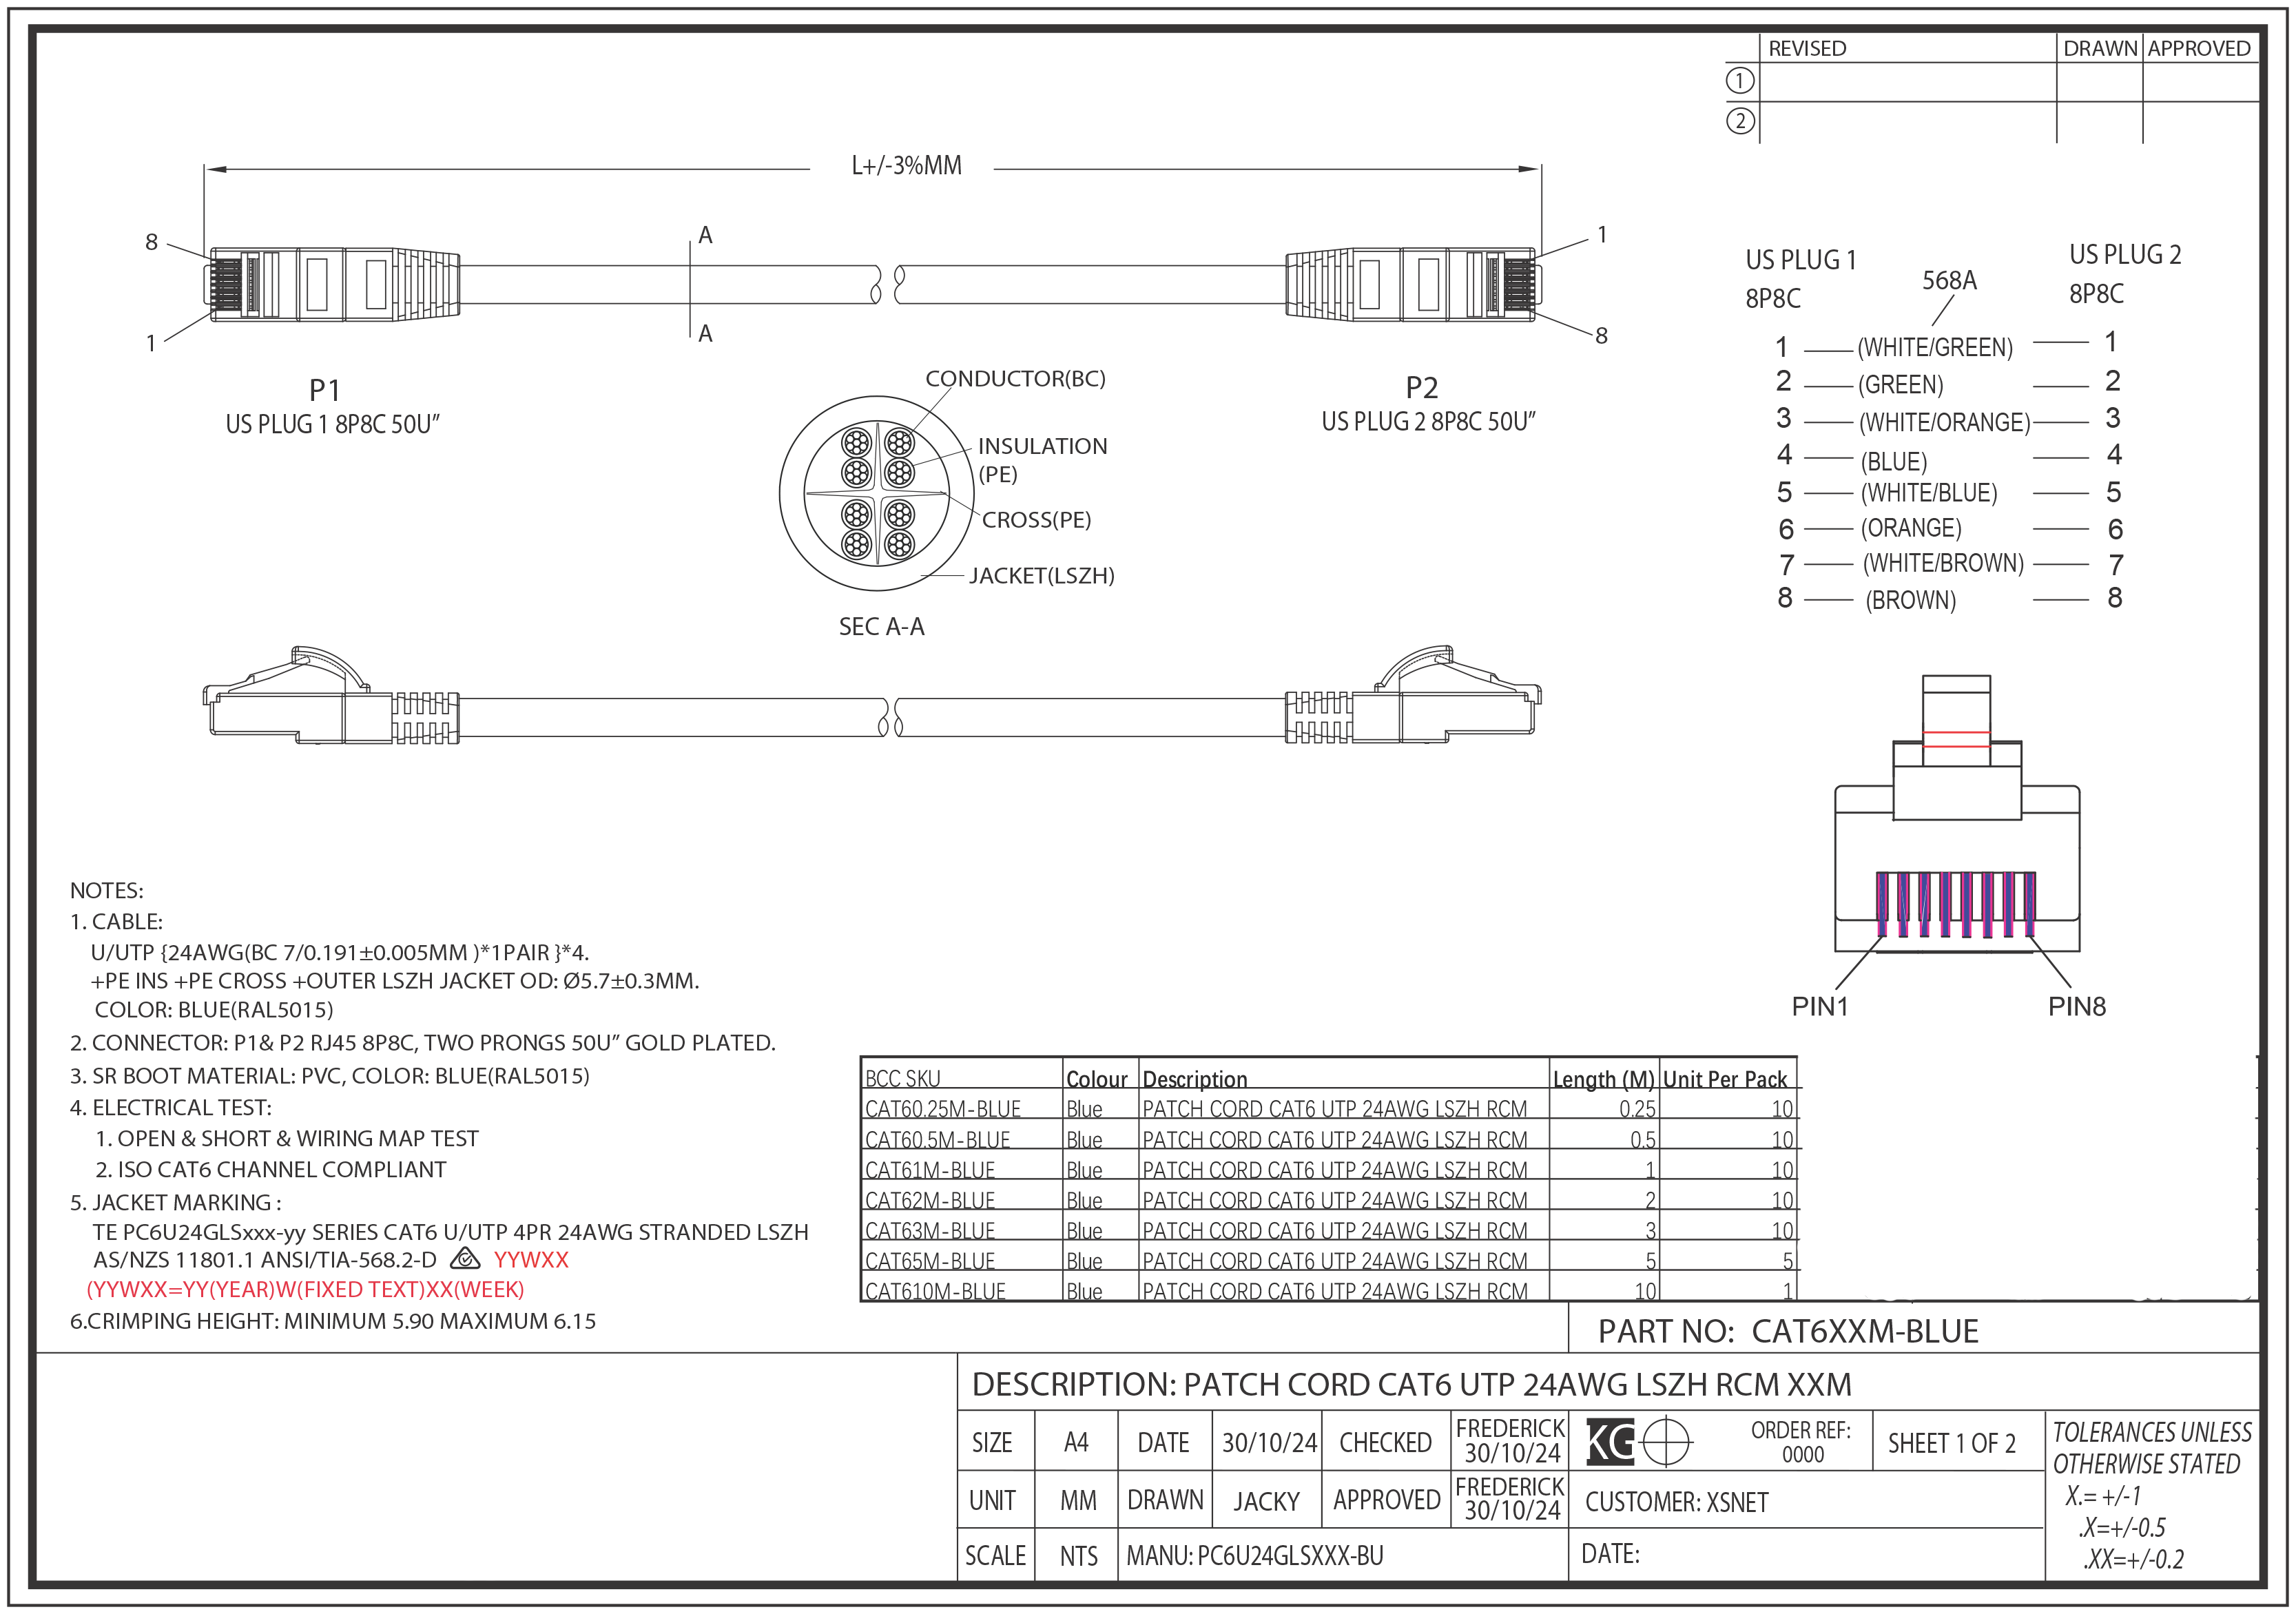The height and width of the screenshot is (1614, 2296).
Task: Select revision marker circle 2
Action: (1740, 121)
